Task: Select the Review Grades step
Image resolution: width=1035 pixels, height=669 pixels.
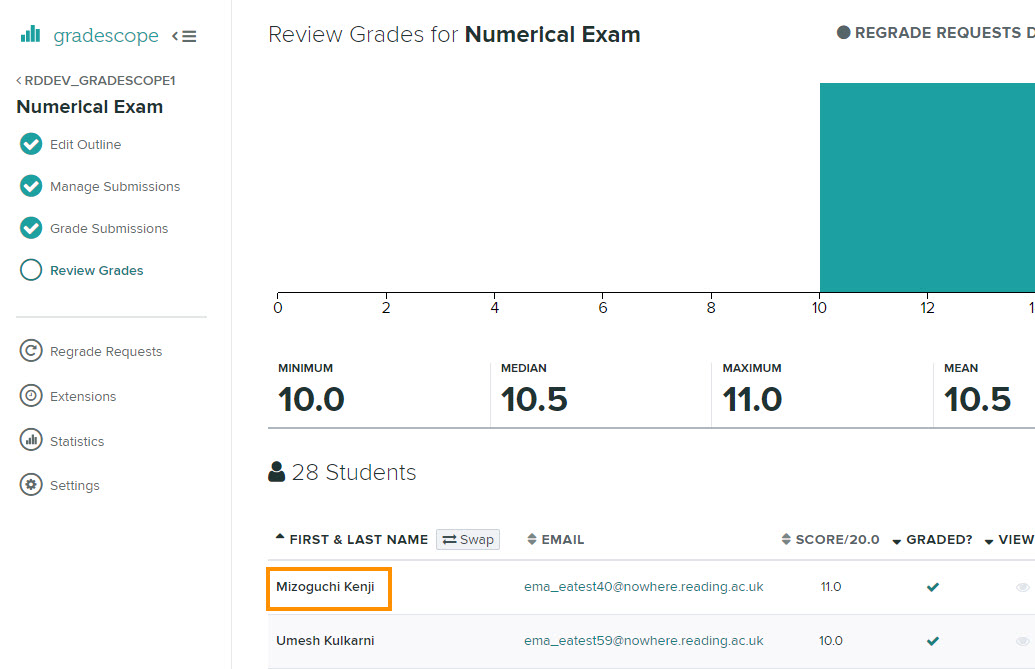Action: pos(96,270)
